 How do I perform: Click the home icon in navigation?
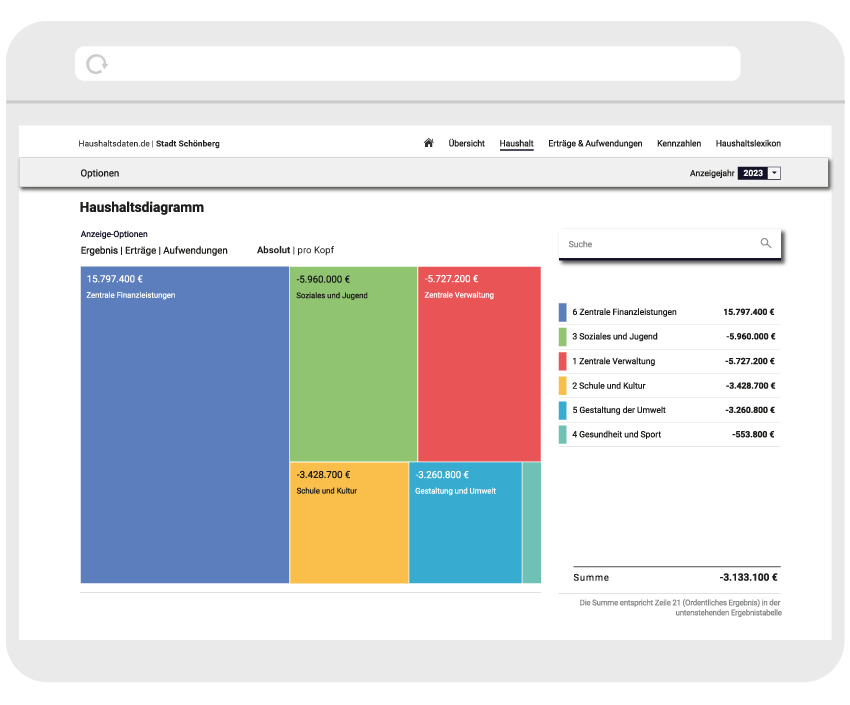428,143
